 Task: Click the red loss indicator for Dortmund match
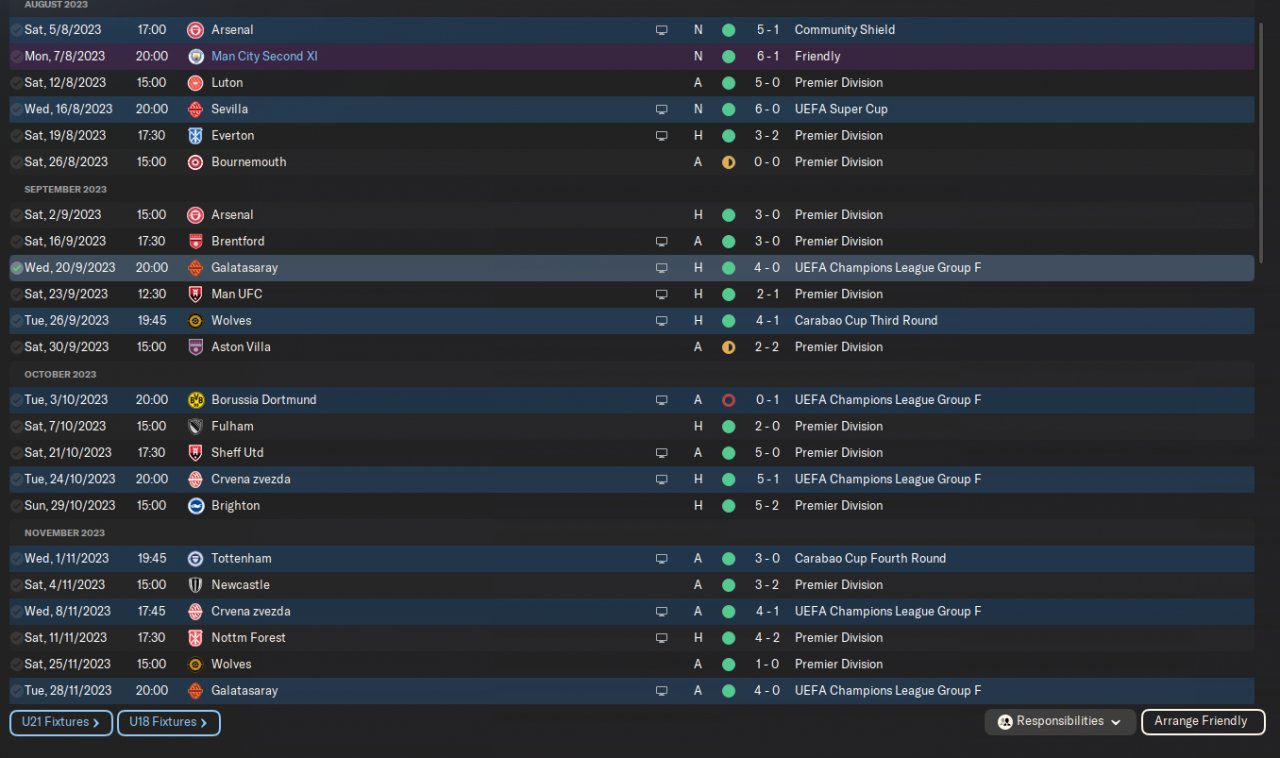pos(728,400)
